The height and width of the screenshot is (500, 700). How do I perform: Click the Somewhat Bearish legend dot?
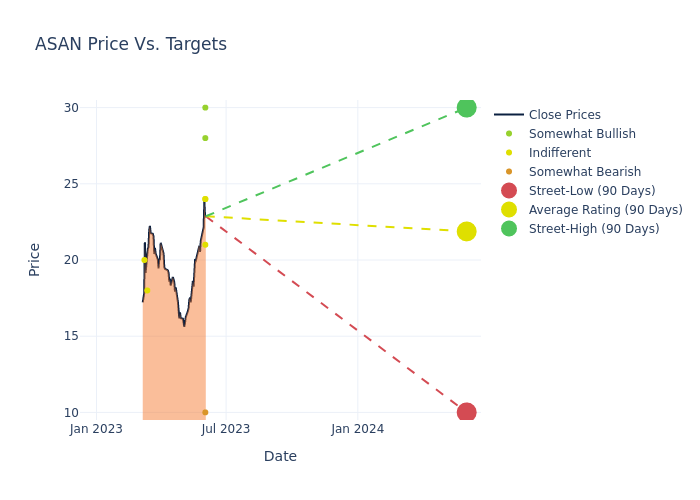click(x=509, y=172)
